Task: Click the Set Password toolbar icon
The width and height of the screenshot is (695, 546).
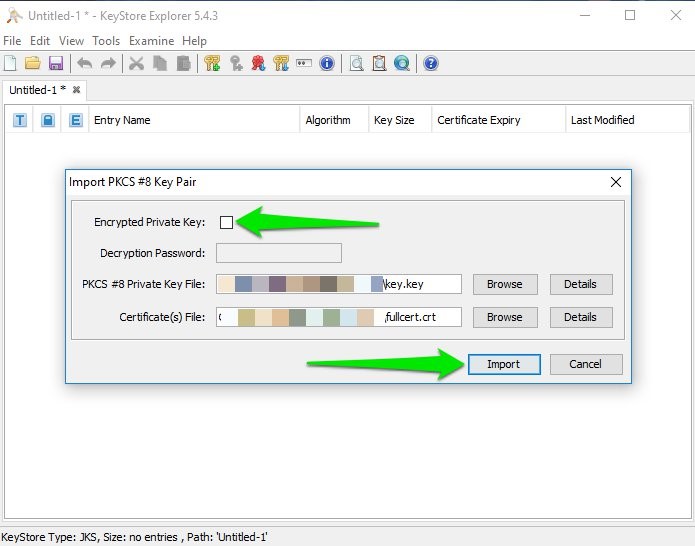Action: tap(303, 63)
